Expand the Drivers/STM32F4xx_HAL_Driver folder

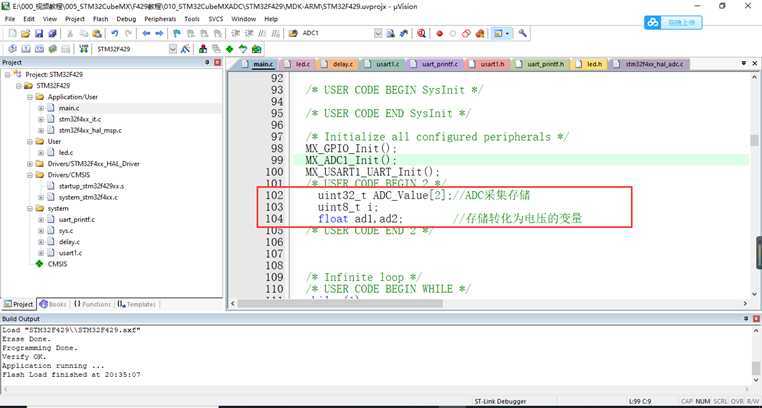(30, 164)
